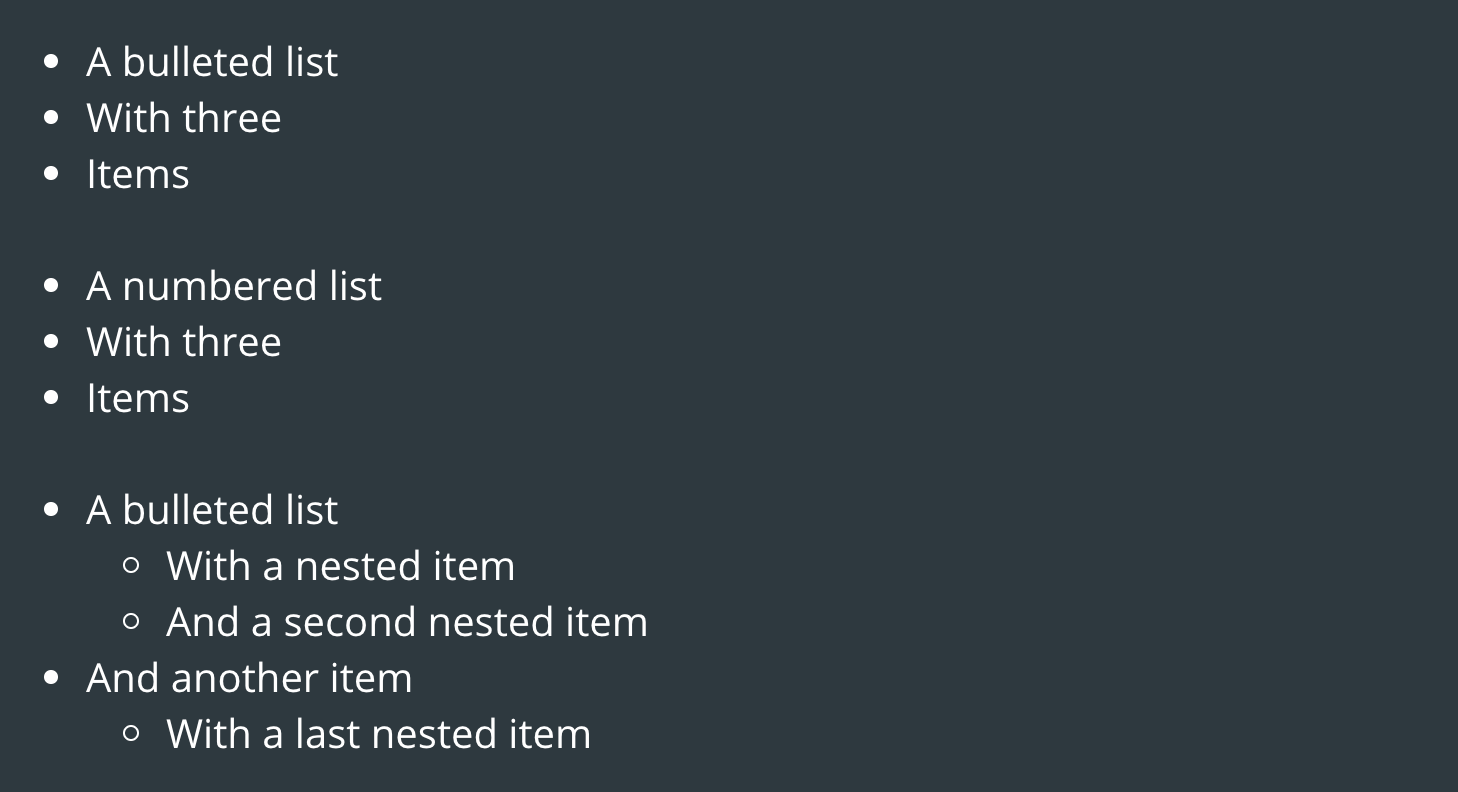Click 'A bulleted list' above 'With a nested item'
The width and height of the screenshot is (1458, 792).
[212, 510]
